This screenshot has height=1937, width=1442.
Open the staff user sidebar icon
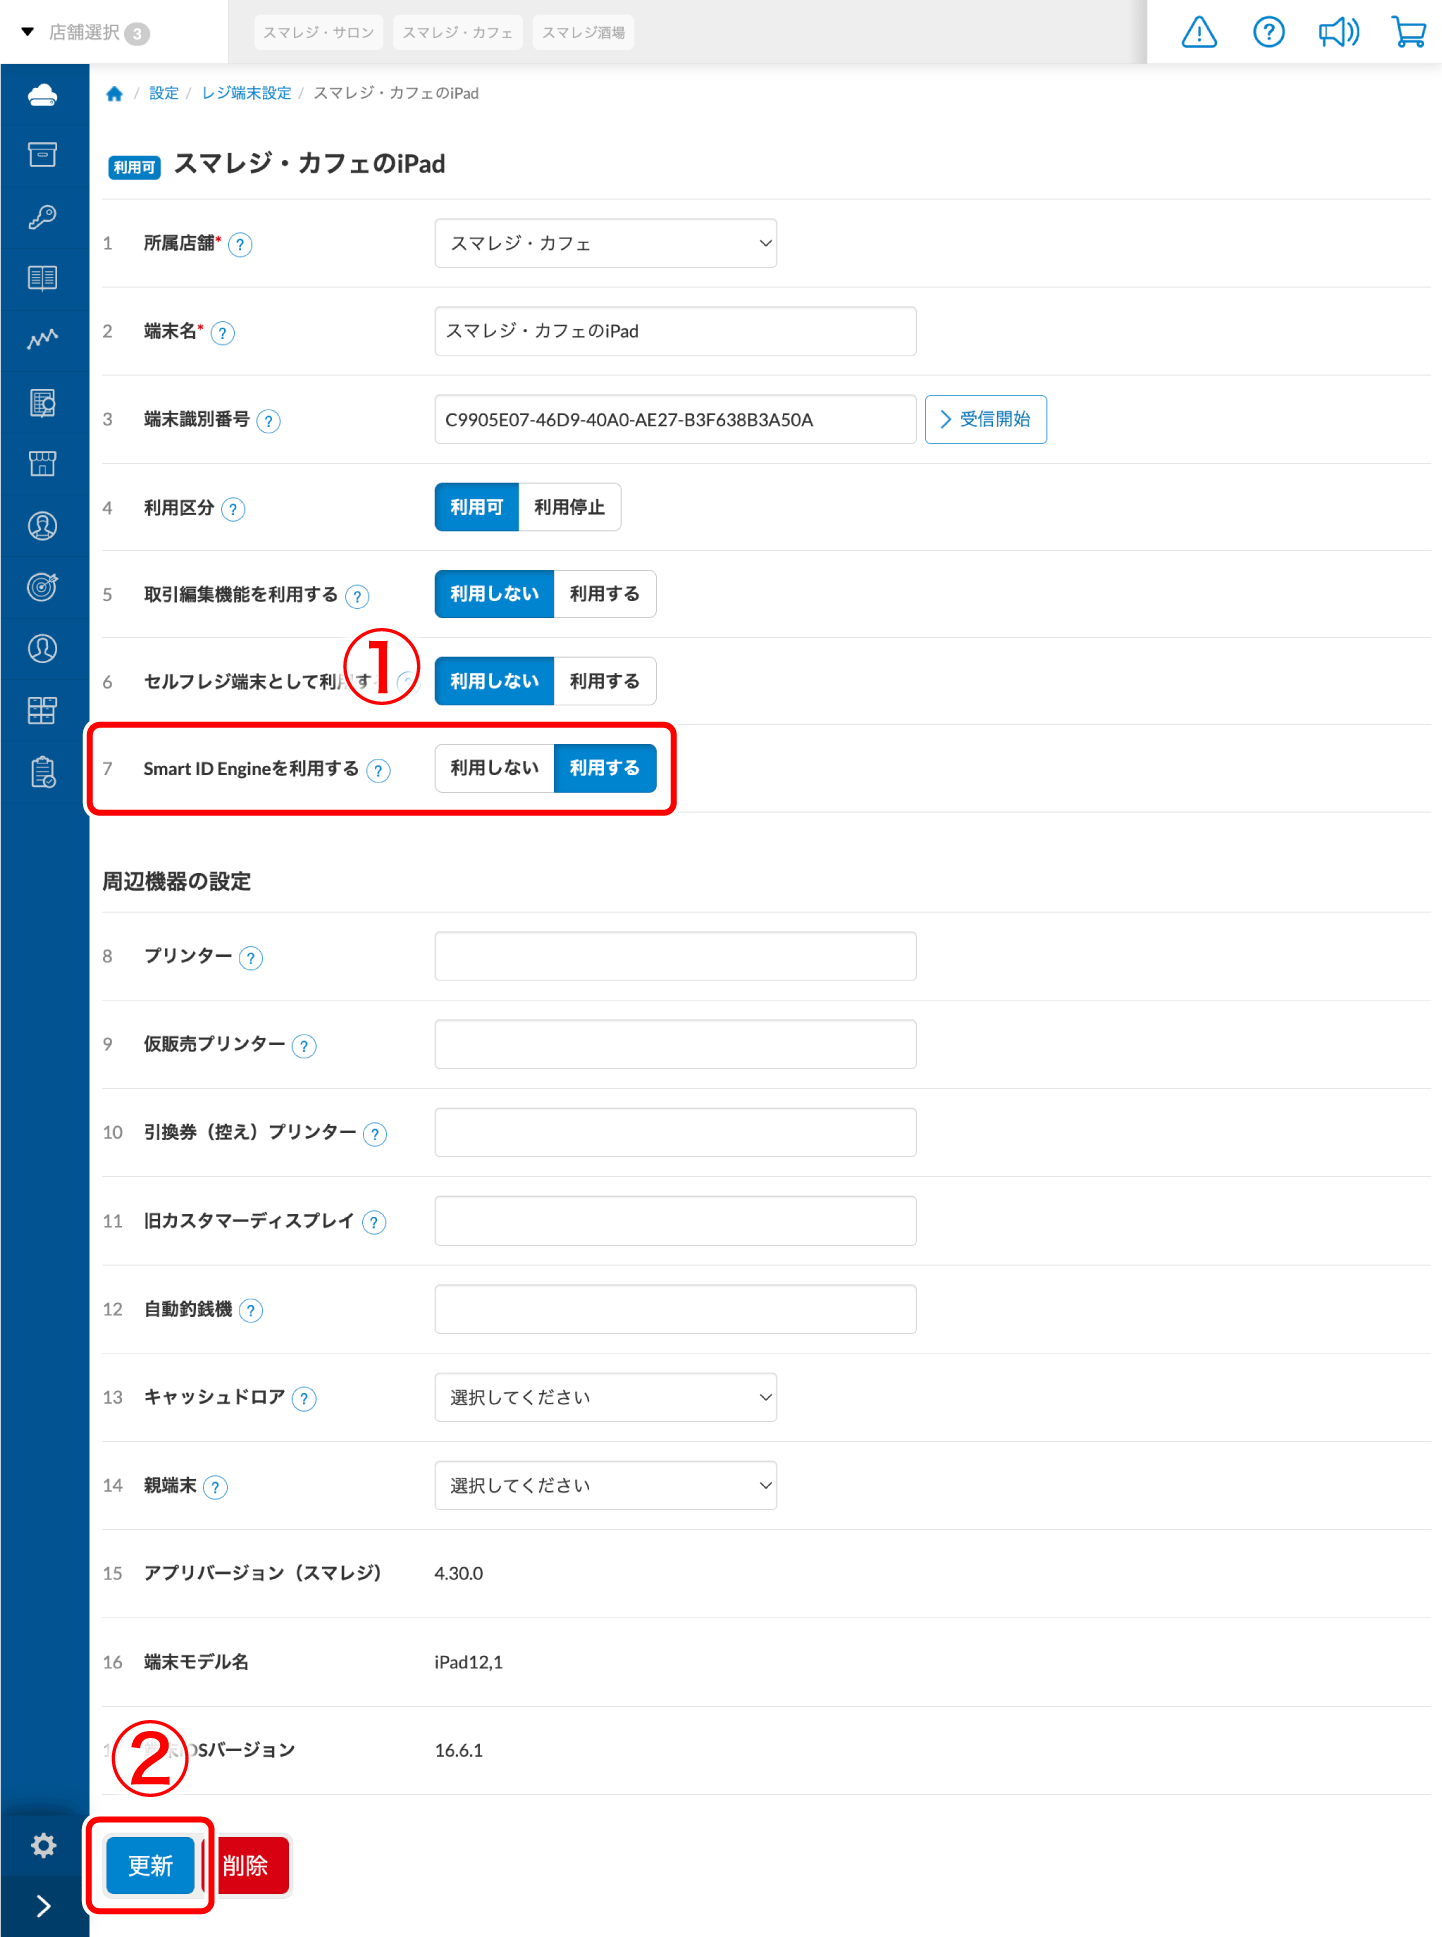pos(42,649)
